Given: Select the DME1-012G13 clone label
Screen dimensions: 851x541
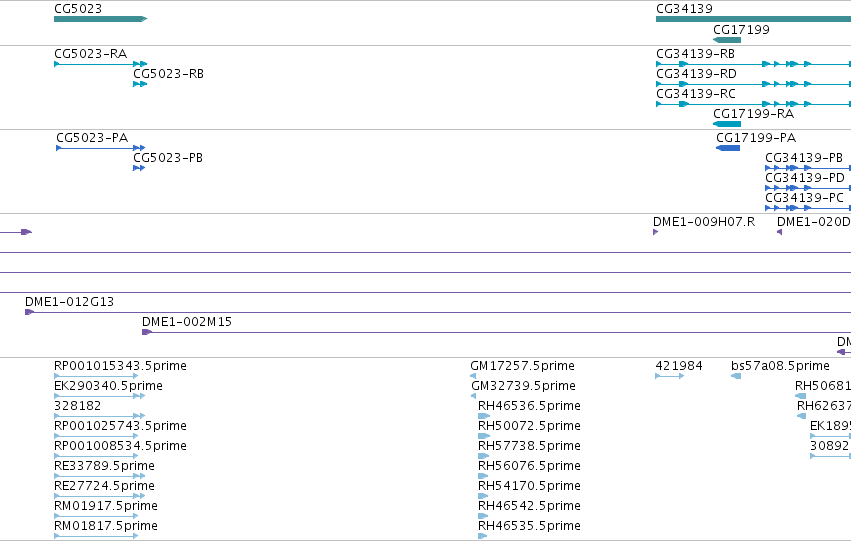Looking at the screenshot, I should click(x=69, y=302).
